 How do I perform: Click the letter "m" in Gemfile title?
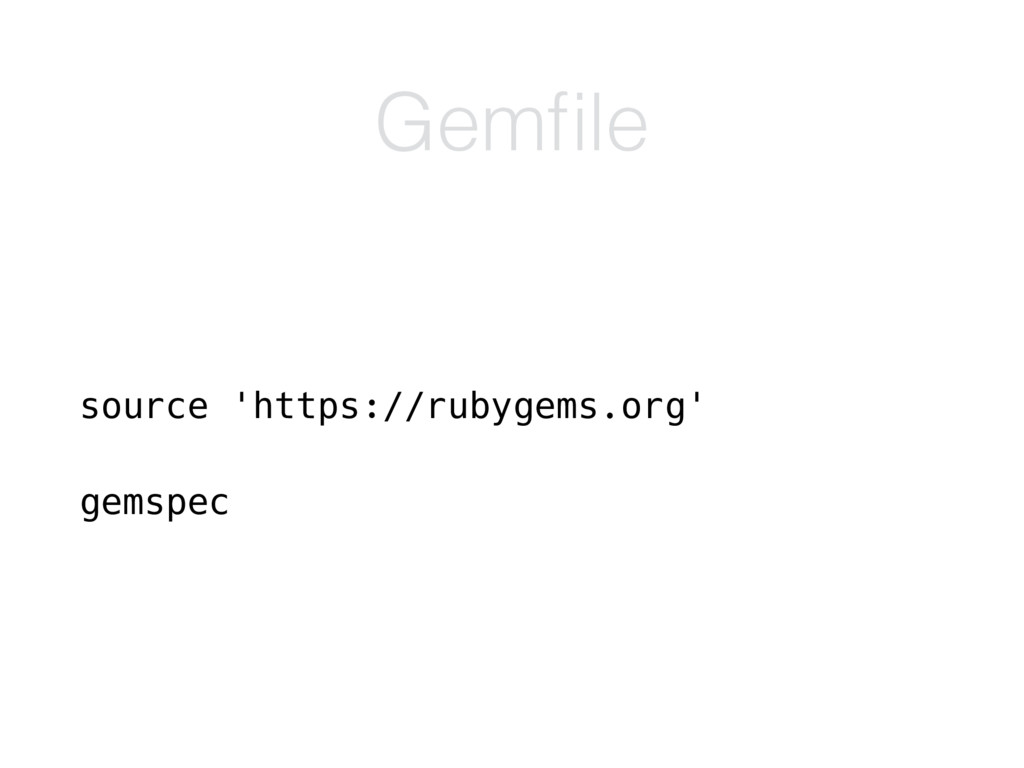513,129
